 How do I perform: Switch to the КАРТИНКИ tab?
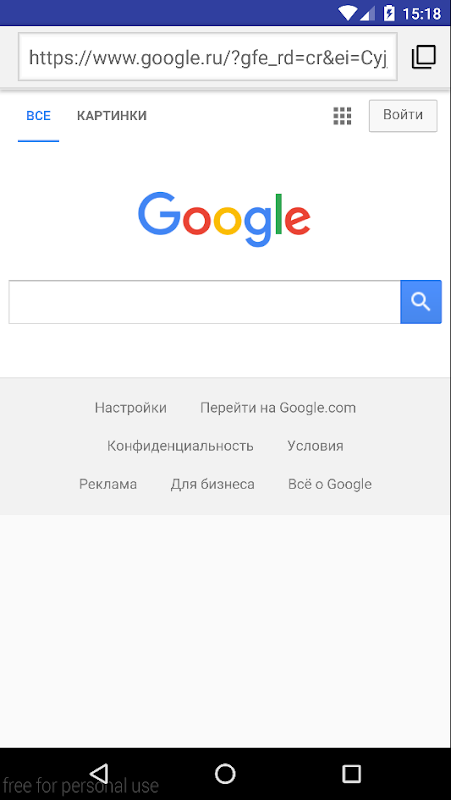tap(112, 116)
